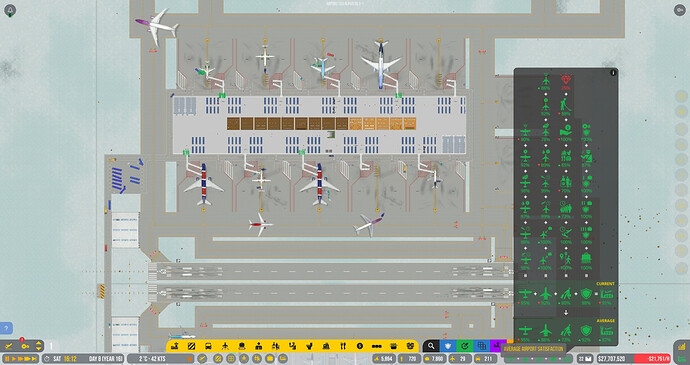Toggle the flight overlay round button
Screen dimensions: 690x365
tap(202, 358)
